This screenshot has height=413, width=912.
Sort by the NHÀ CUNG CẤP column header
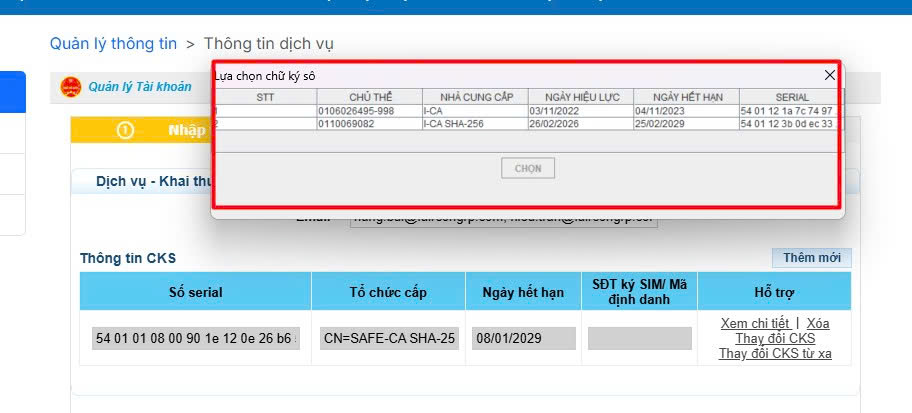click(475, 97)
